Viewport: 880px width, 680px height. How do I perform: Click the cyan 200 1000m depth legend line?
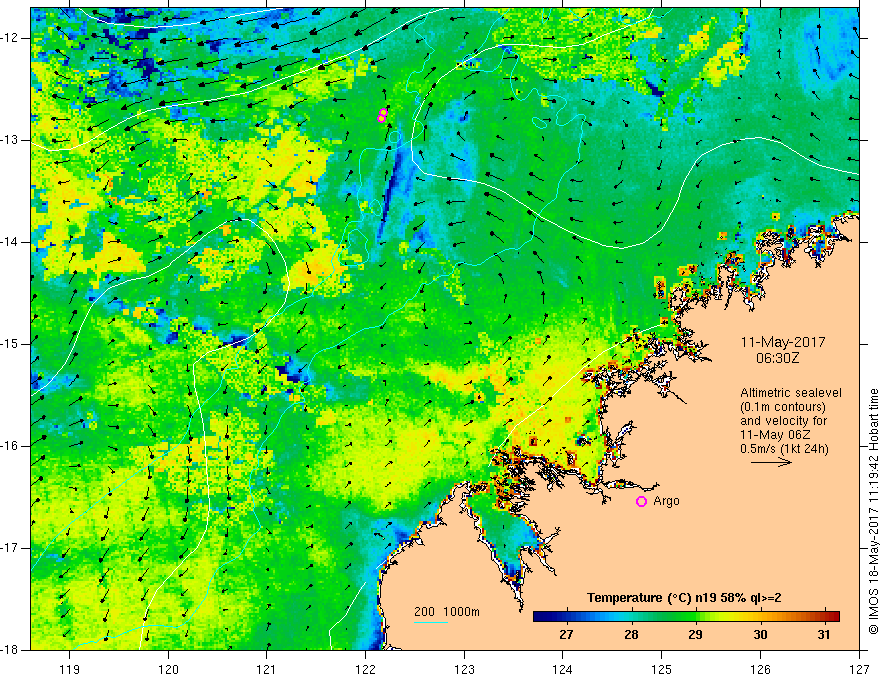click(431, 622)
